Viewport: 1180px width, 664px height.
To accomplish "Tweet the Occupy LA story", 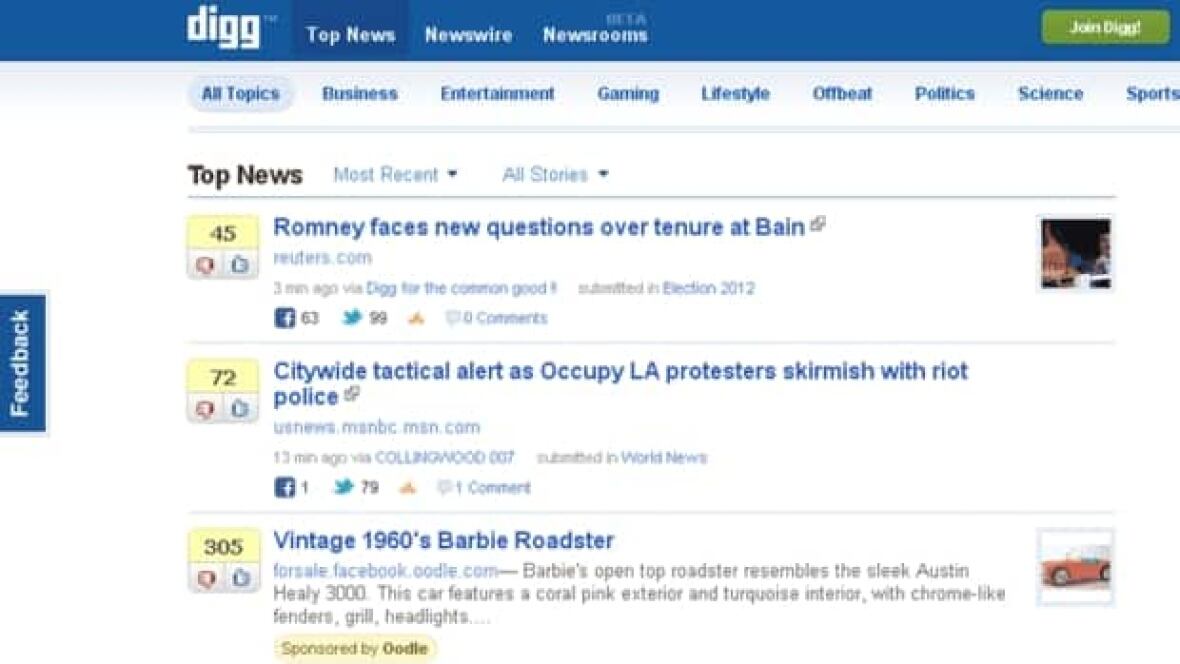I will click(344, 488).
